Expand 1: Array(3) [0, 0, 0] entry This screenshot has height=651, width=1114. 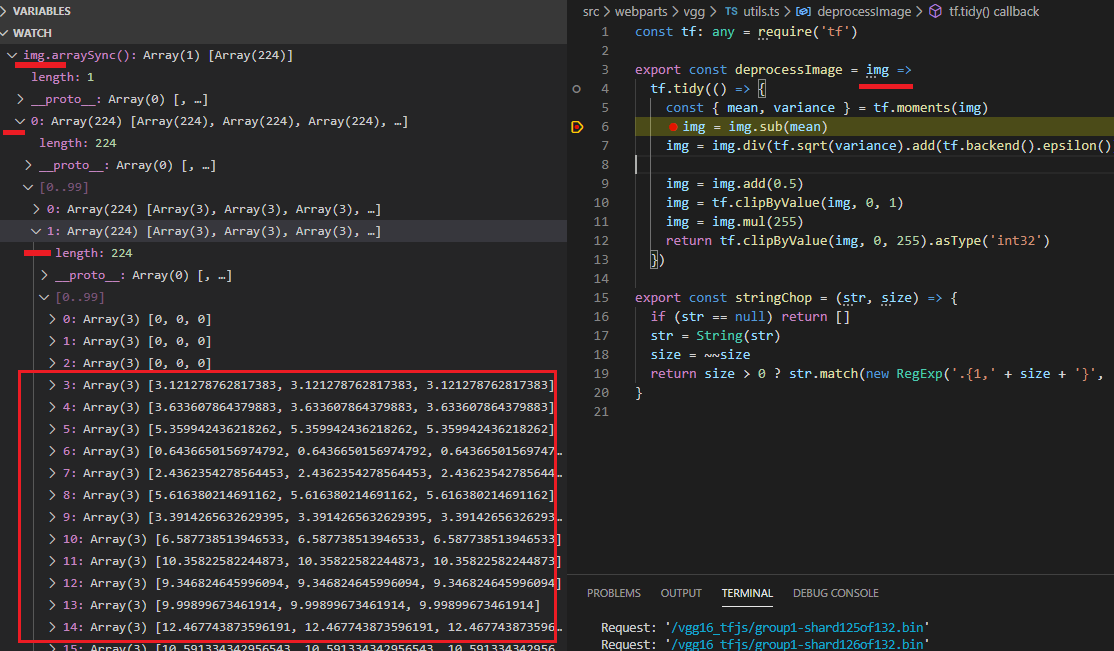(x=53, y=341)
